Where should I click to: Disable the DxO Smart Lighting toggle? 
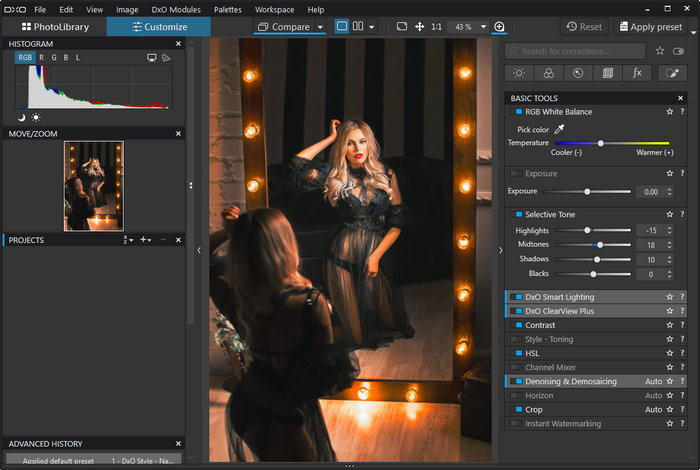(516, 297)
